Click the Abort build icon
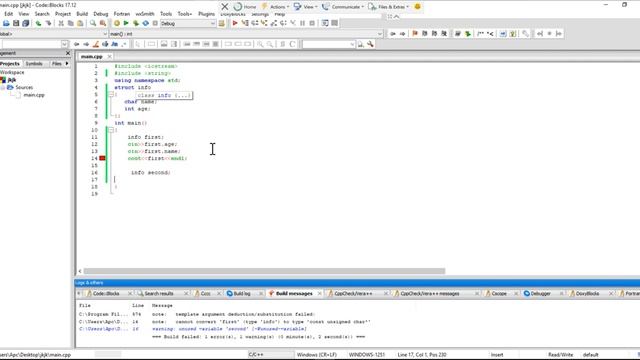 (155, 23)
